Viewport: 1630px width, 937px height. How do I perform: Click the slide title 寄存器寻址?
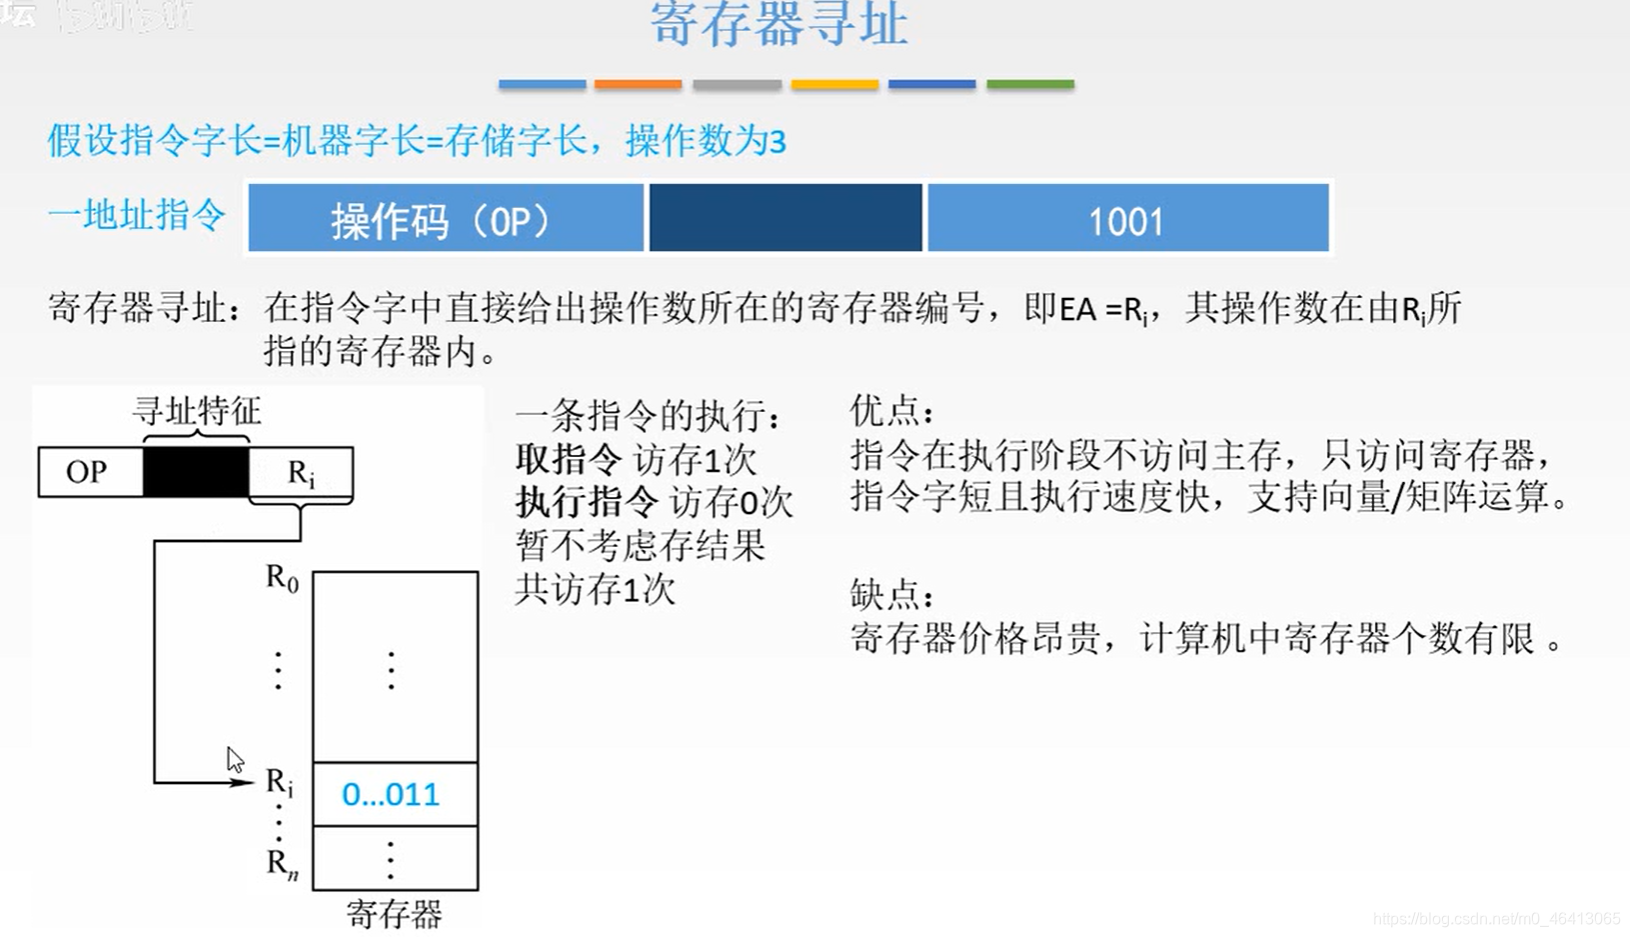tap(779, 22)
